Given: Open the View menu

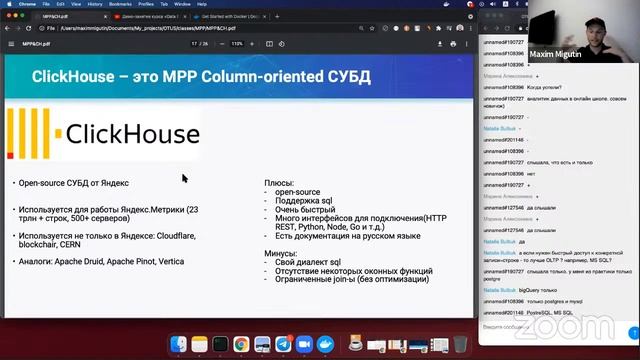Looking at the screenshot, I should tap(76, 4).
